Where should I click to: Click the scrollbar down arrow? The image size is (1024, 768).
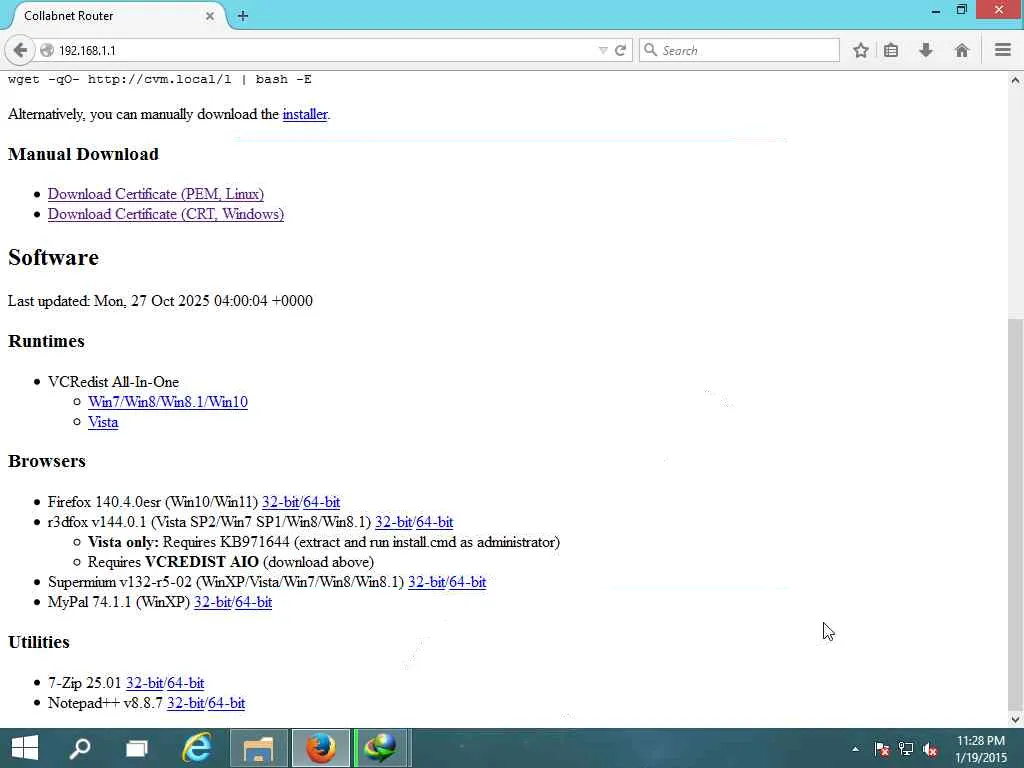tap(1016, 720)
